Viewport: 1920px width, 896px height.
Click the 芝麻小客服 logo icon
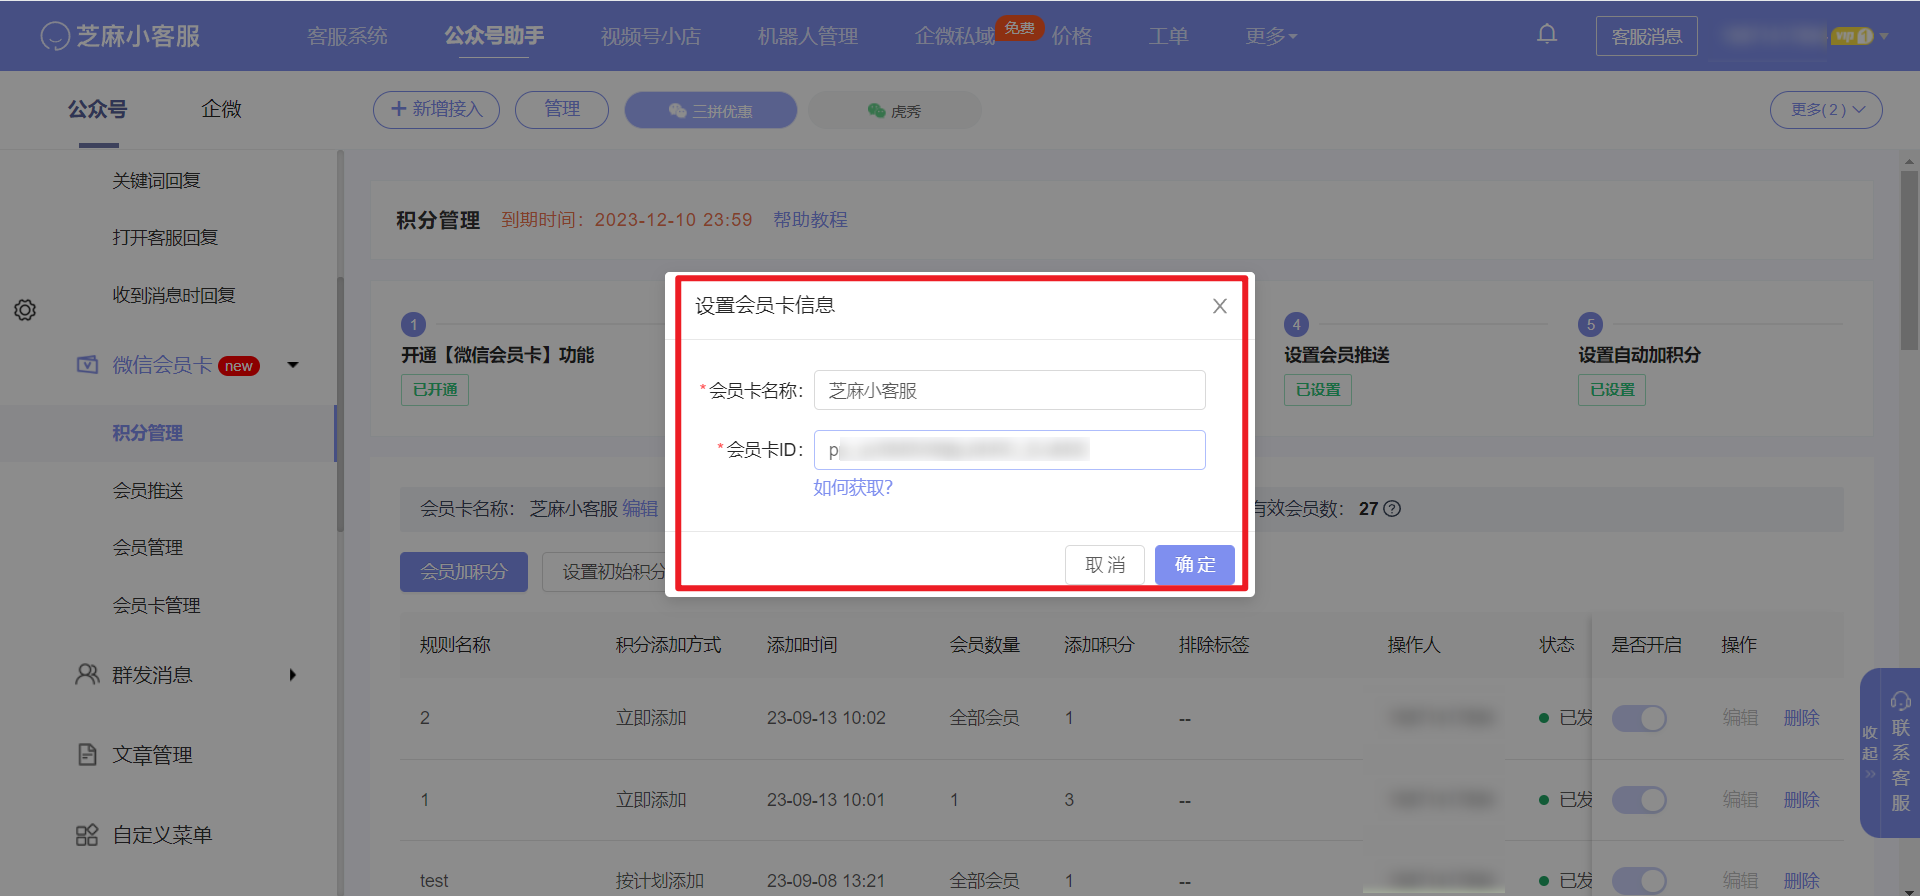point(54,36)
